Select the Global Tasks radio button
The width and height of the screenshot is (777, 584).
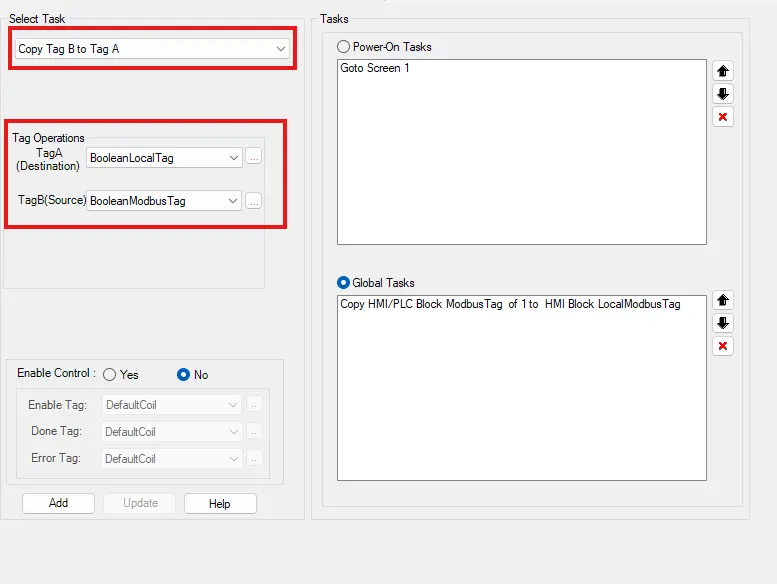345,283
